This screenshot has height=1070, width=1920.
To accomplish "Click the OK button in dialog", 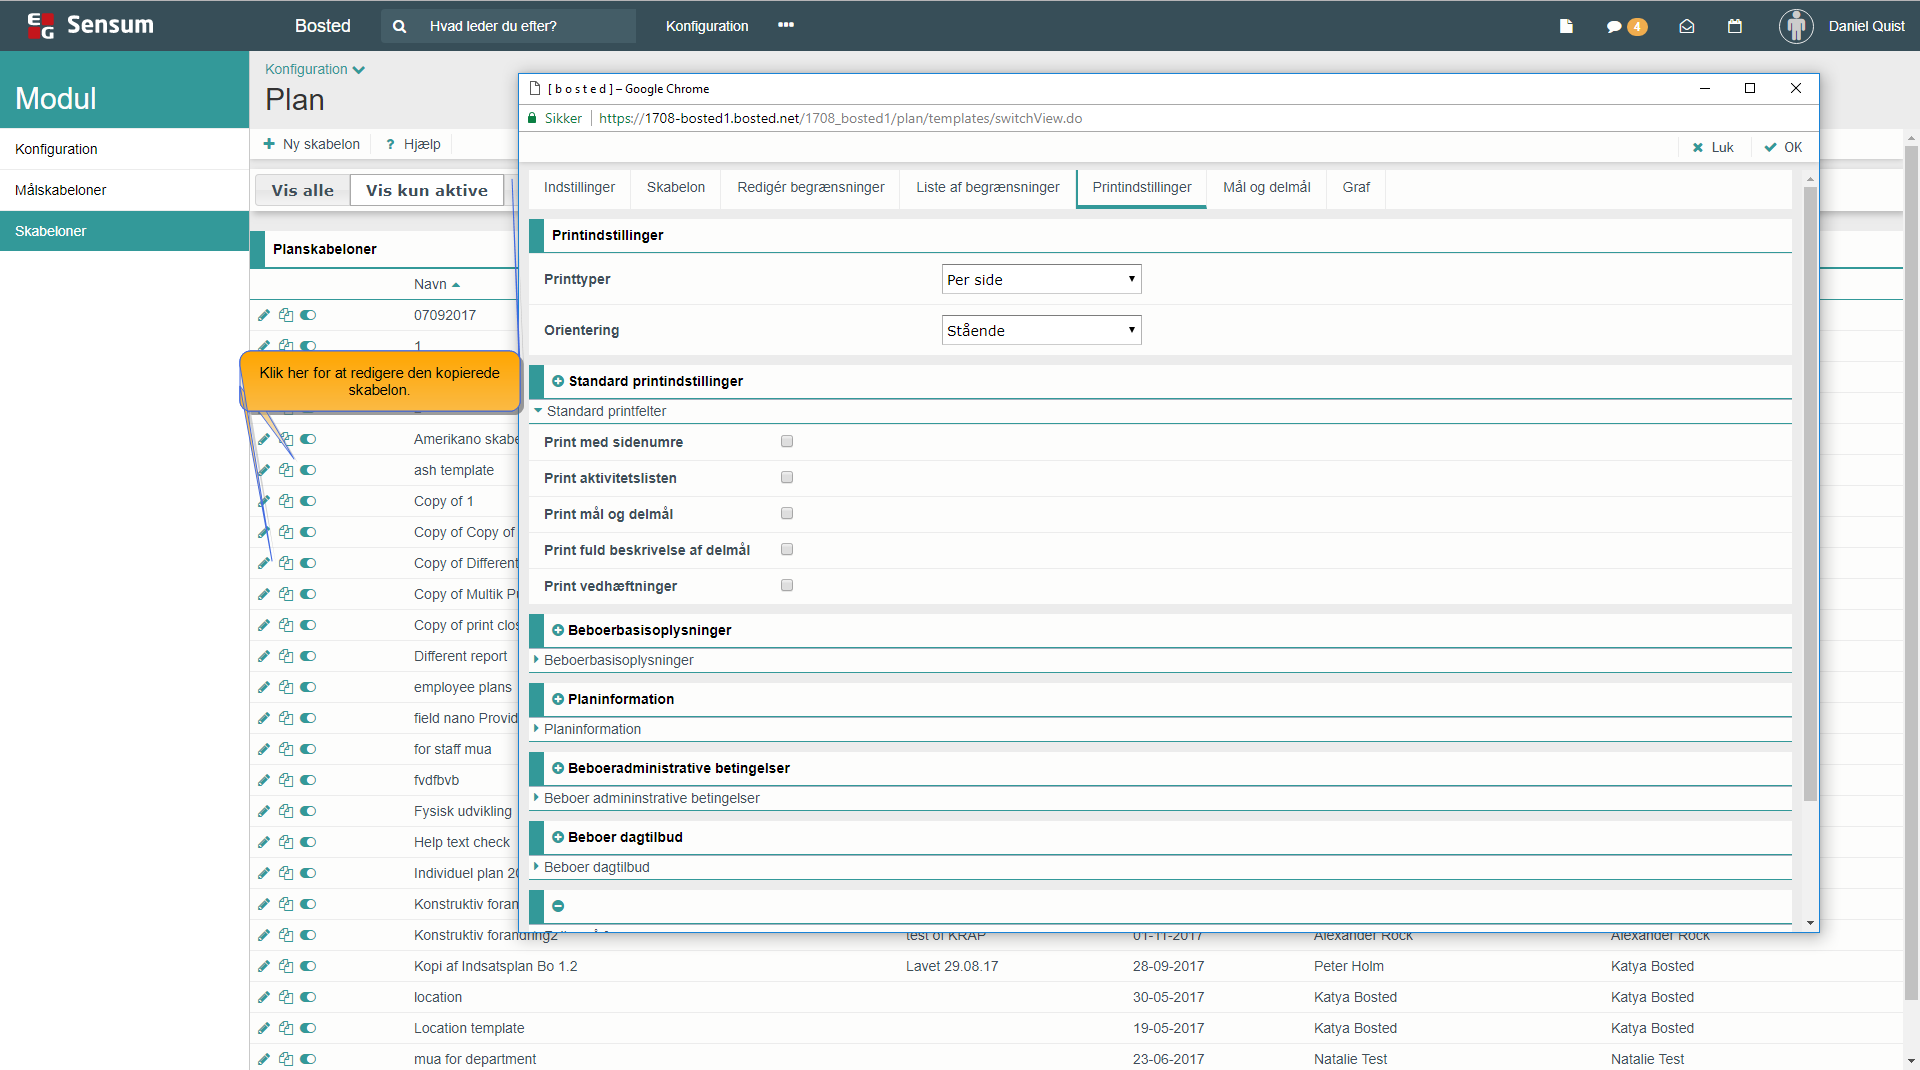I will click(x=1783, y=147).
